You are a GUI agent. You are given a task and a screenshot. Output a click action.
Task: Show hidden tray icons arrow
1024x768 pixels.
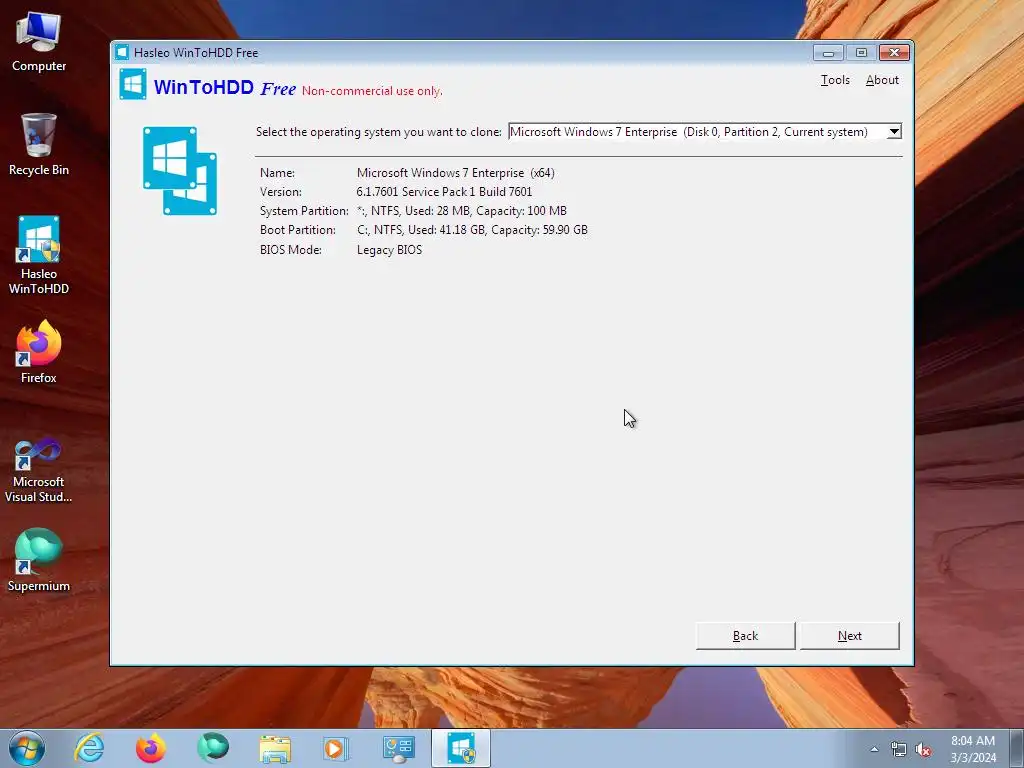(874, 749)
